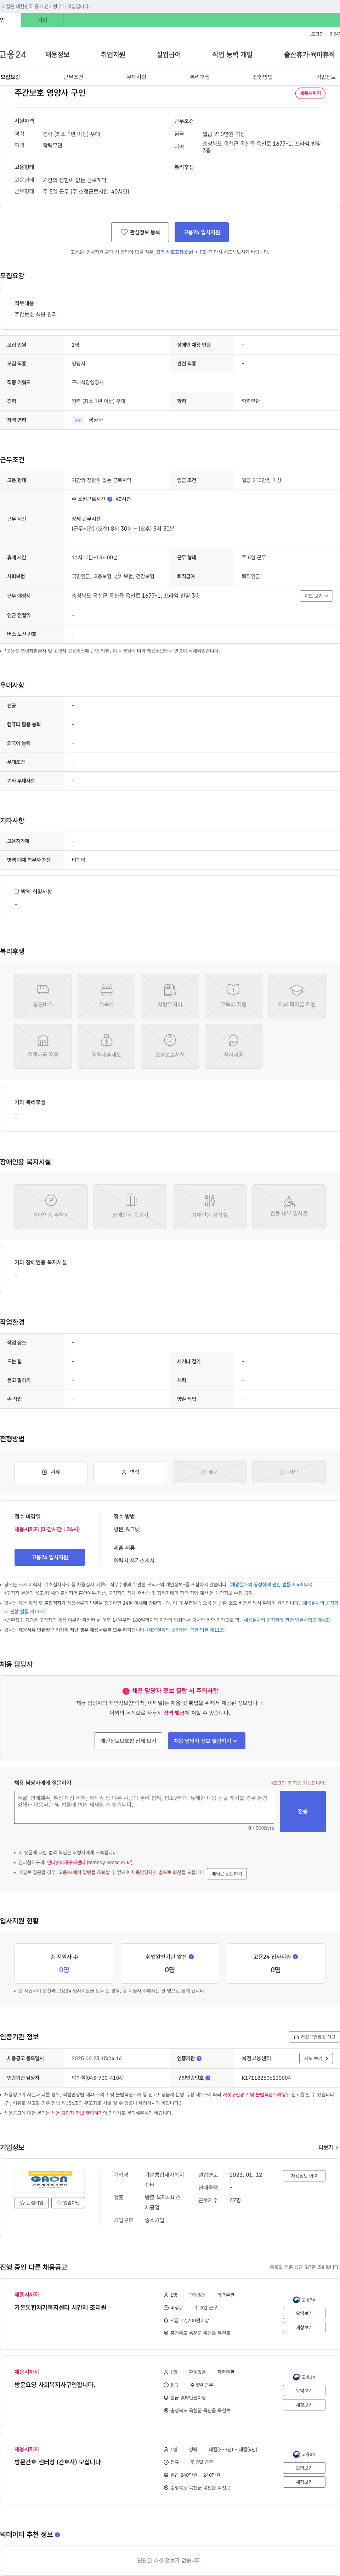Viewport: 340px width, 2576px height.
Task: Click the 통근버스 welfare icon
Action: point(43,996)
